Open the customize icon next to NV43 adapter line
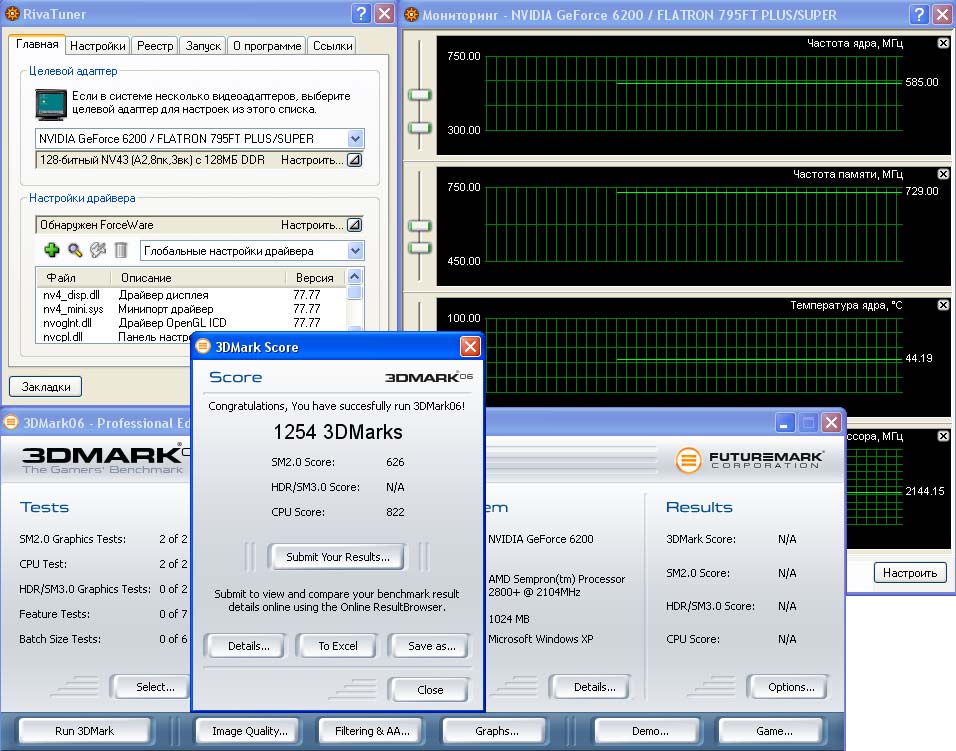 pos(354,160)
